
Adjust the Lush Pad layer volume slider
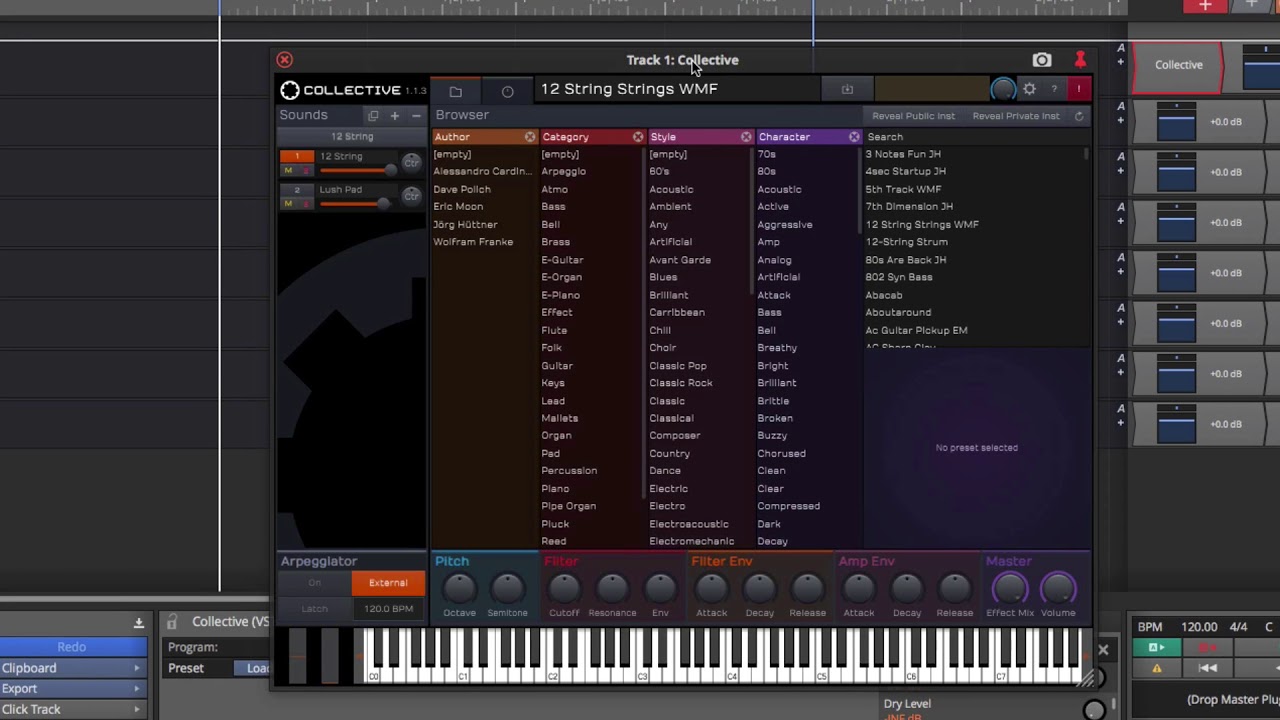coord(355,204)
